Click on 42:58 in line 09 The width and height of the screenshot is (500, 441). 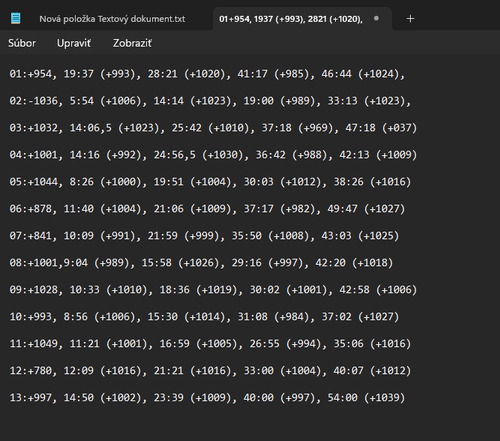pyautogui.click(x=354, y=290)
